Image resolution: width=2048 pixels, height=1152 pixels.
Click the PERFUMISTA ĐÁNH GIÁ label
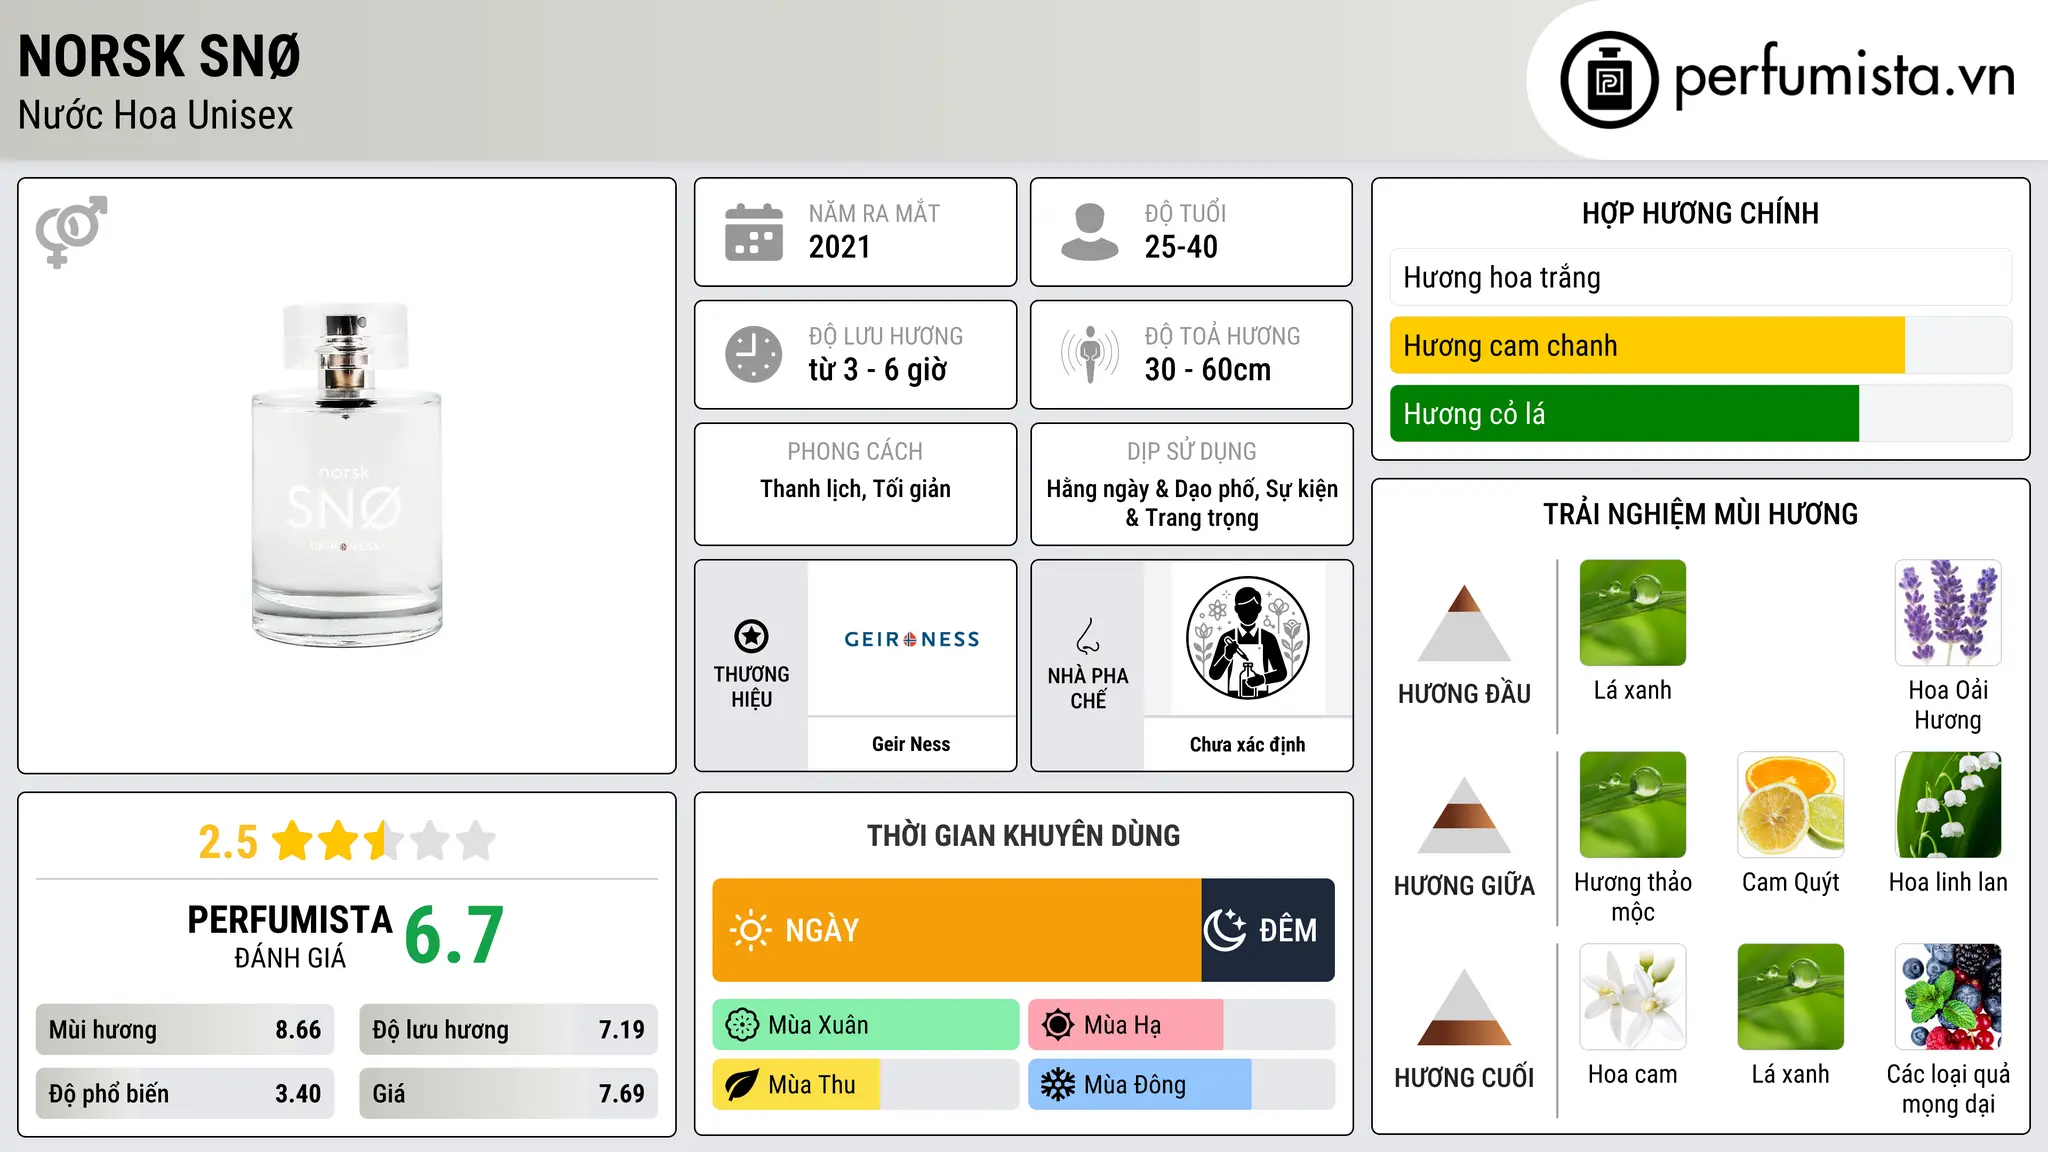pyautogui.click(x=290, y=936)
